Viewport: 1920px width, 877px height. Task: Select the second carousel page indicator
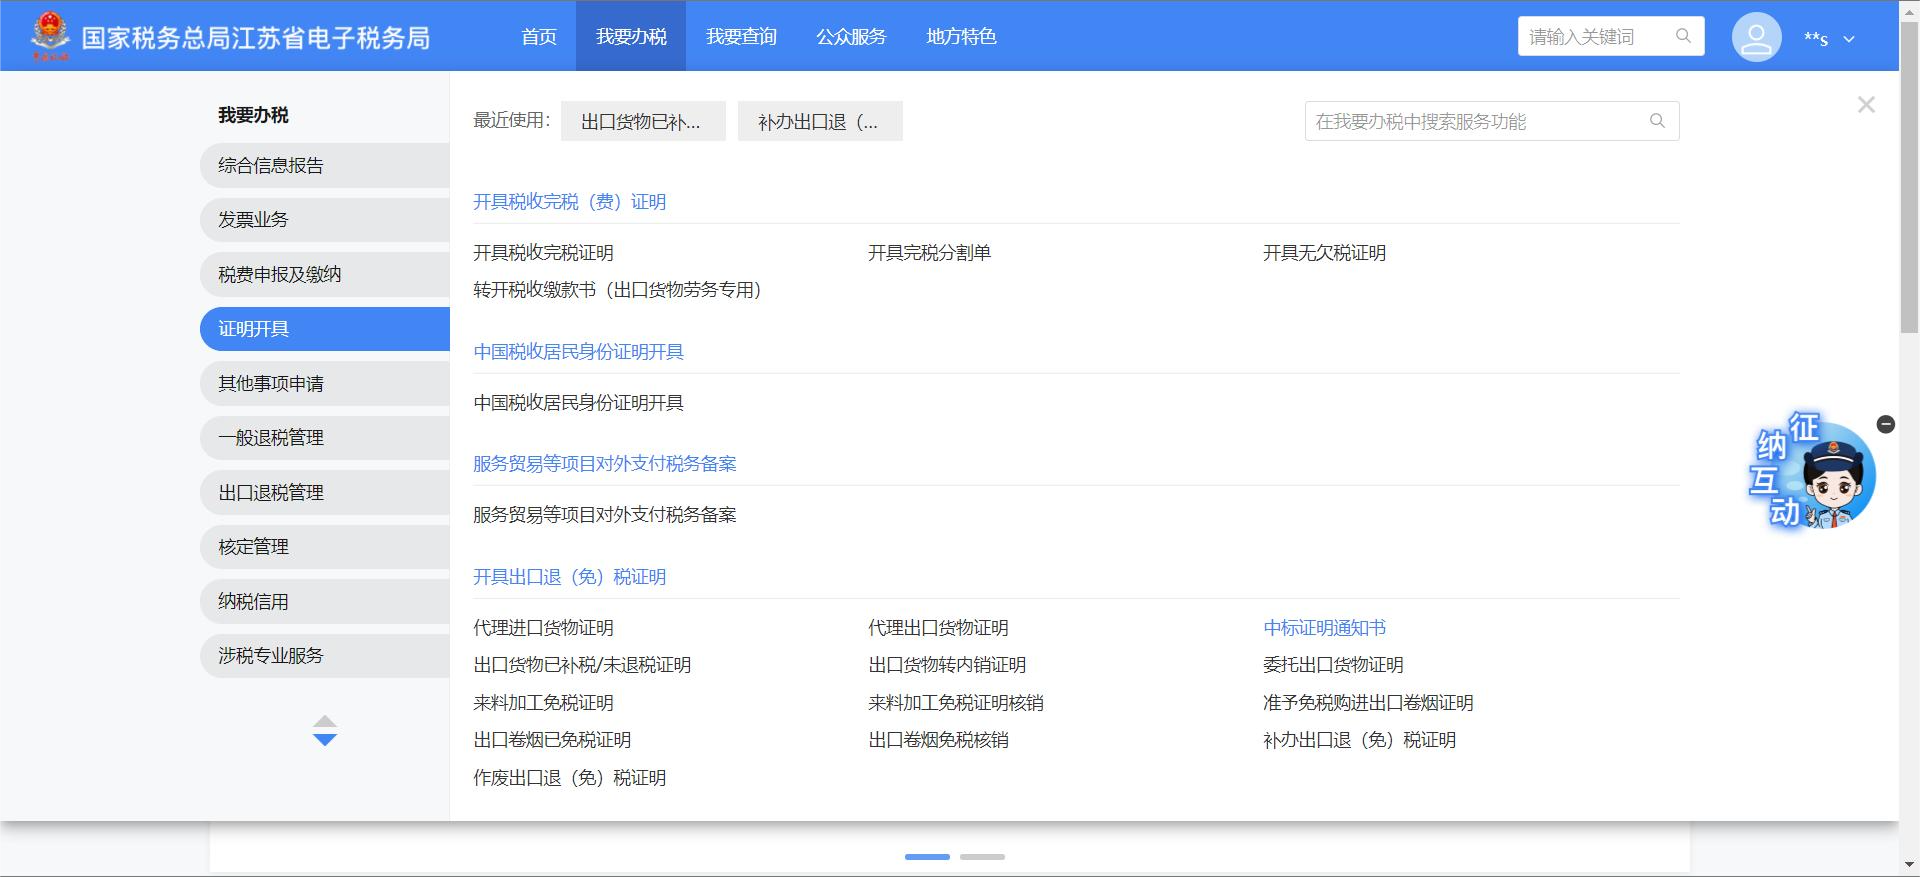pyautogui.click(x=982, y=857)
